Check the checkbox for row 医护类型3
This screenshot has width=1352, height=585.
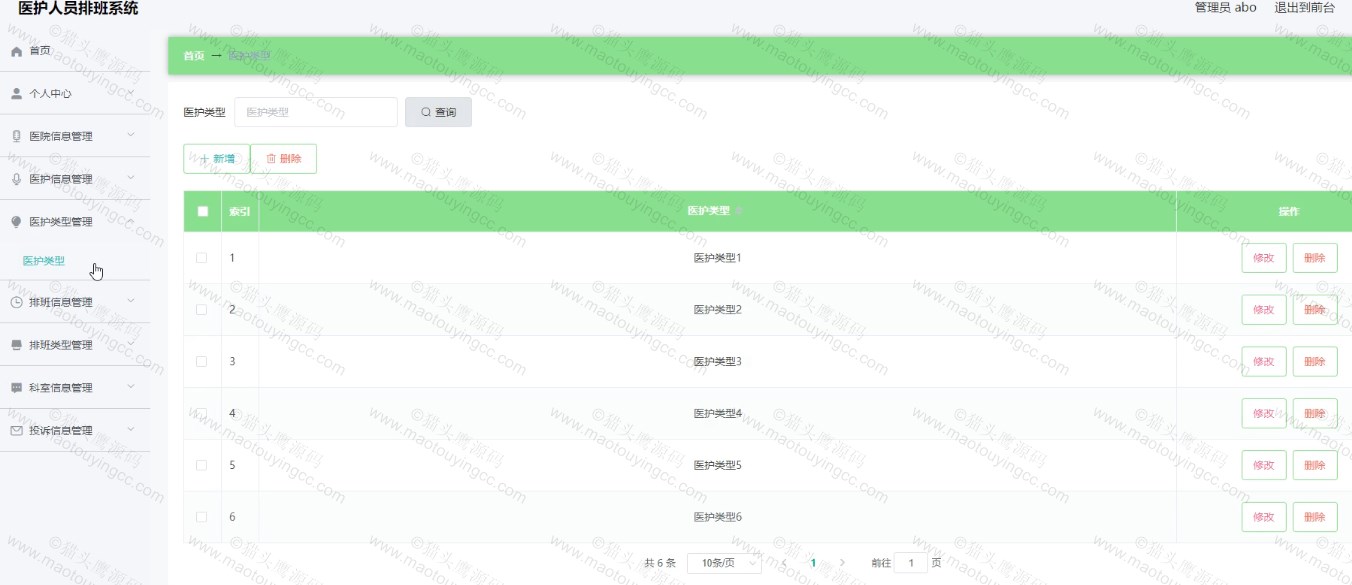[201, 362]
